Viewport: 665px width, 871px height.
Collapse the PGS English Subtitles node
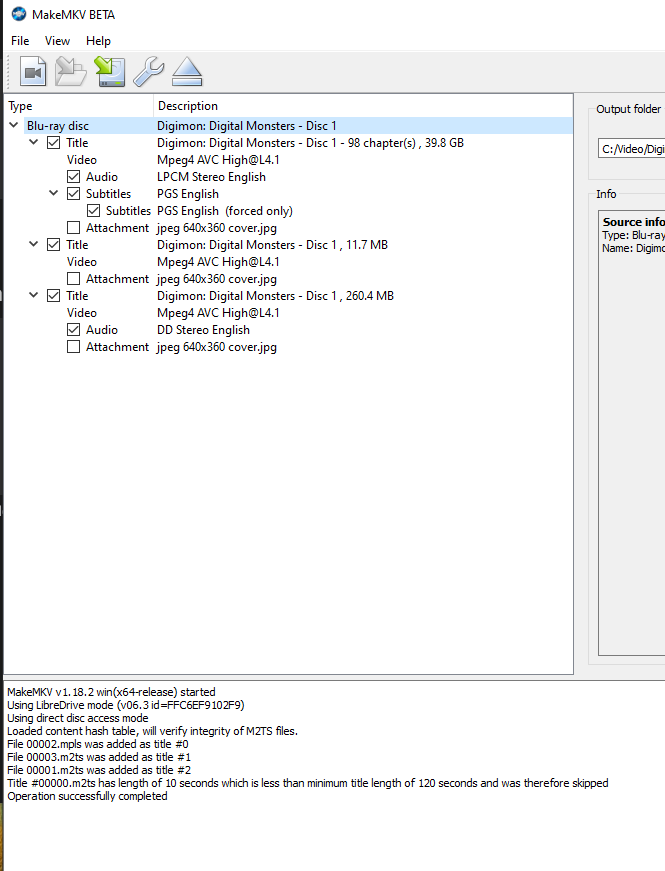[x=53, y=193]
